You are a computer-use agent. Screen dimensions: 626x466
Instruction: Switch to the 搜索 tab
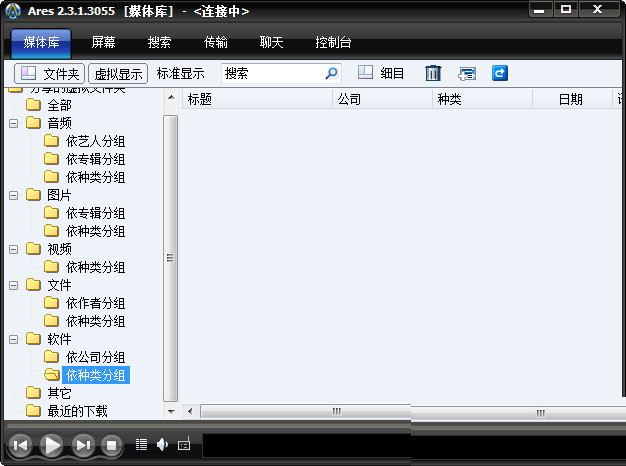tap(159, 43)
